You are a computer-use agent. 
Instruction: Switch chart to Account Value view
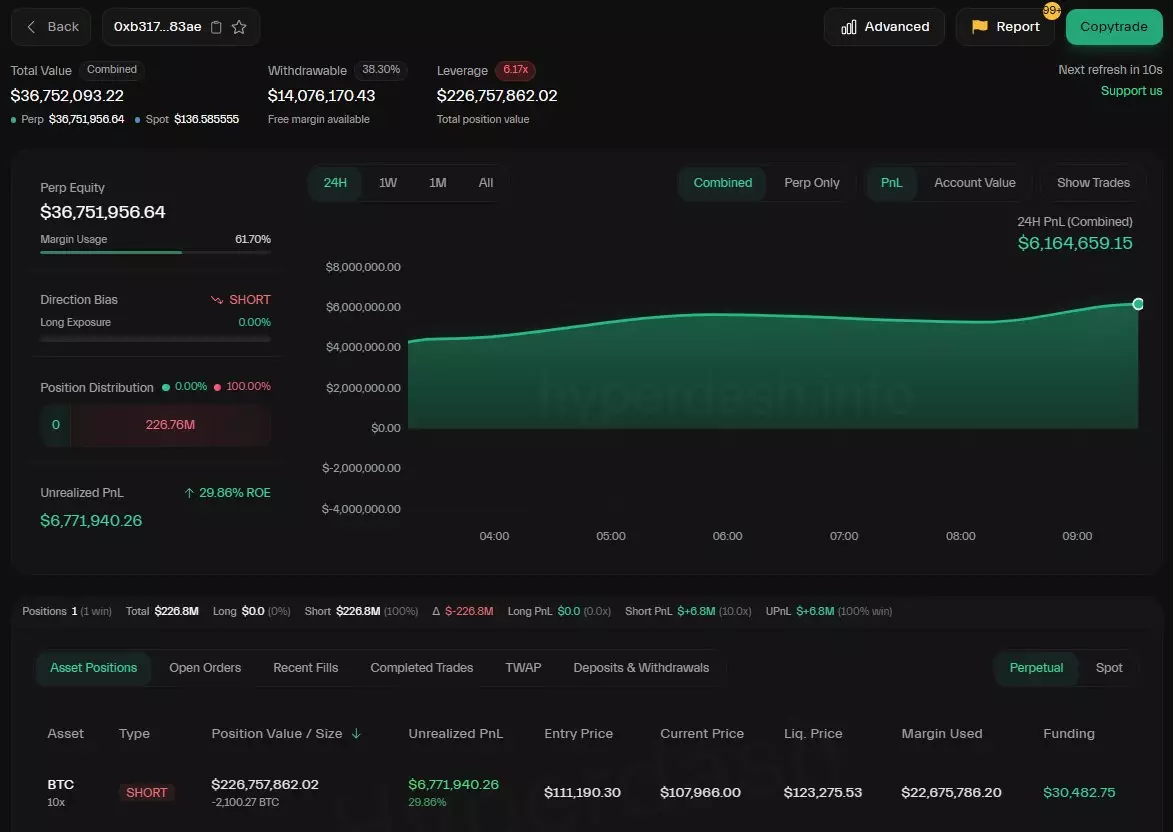(x=974, y=183)
